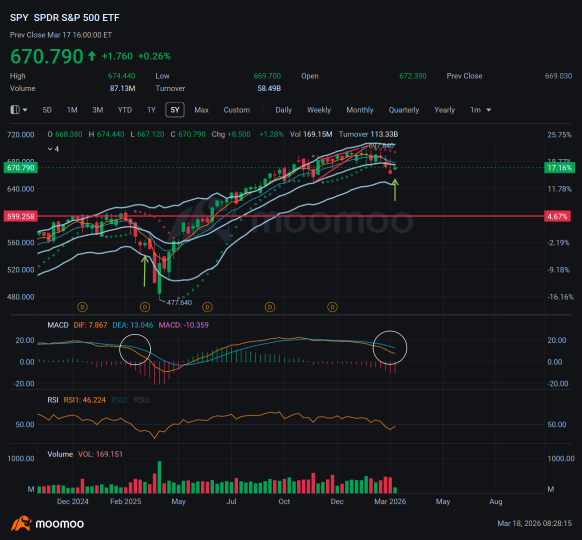Screen dimensions: 582x540
Task: Select the 1Y time range
Action: [151, 110]
